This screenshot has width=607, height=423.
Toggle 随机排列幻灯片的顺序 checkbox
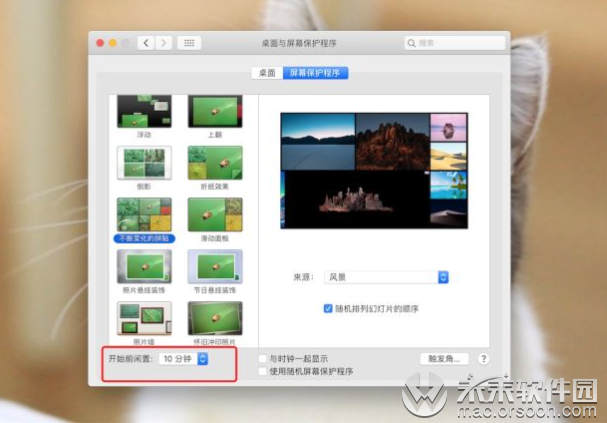[x=328, y=308]
